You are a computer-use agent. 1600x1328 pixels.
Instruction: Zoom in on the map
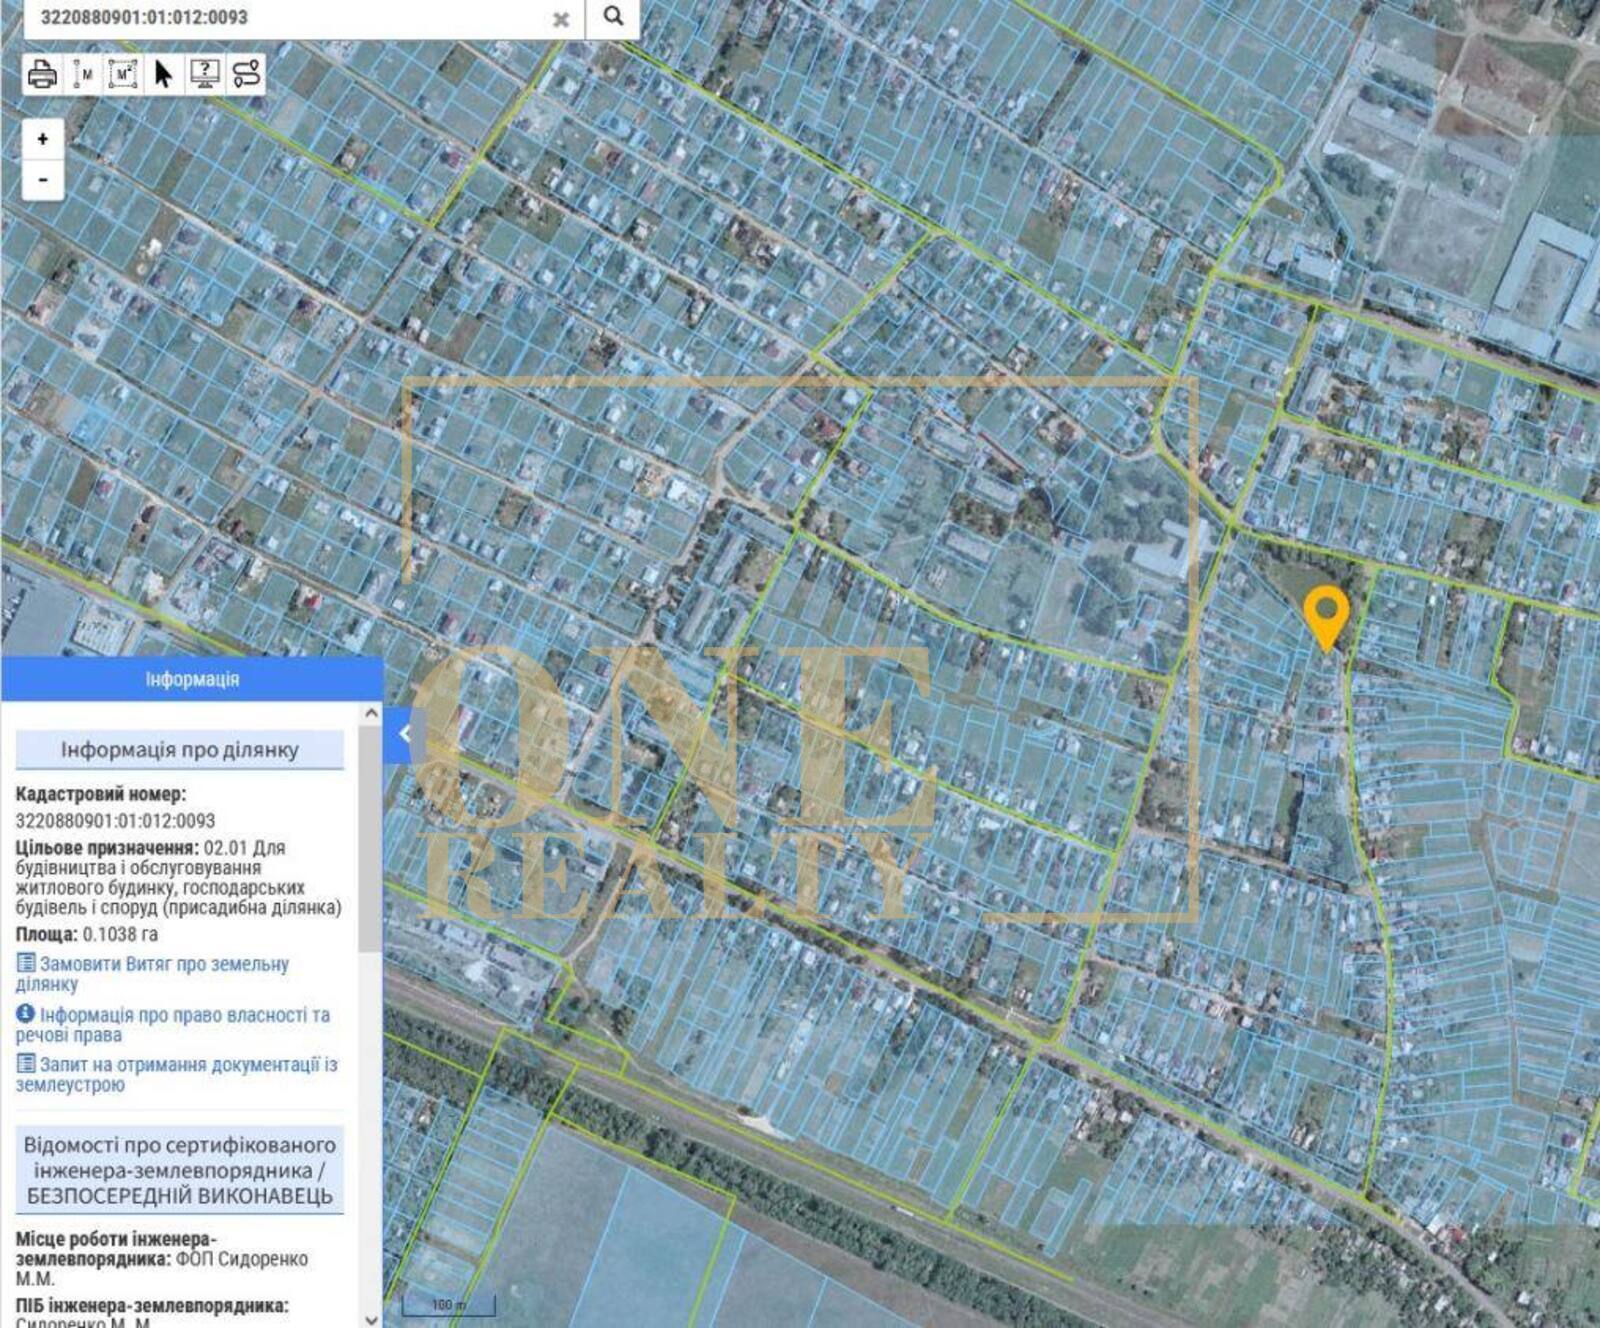point(42,139)
